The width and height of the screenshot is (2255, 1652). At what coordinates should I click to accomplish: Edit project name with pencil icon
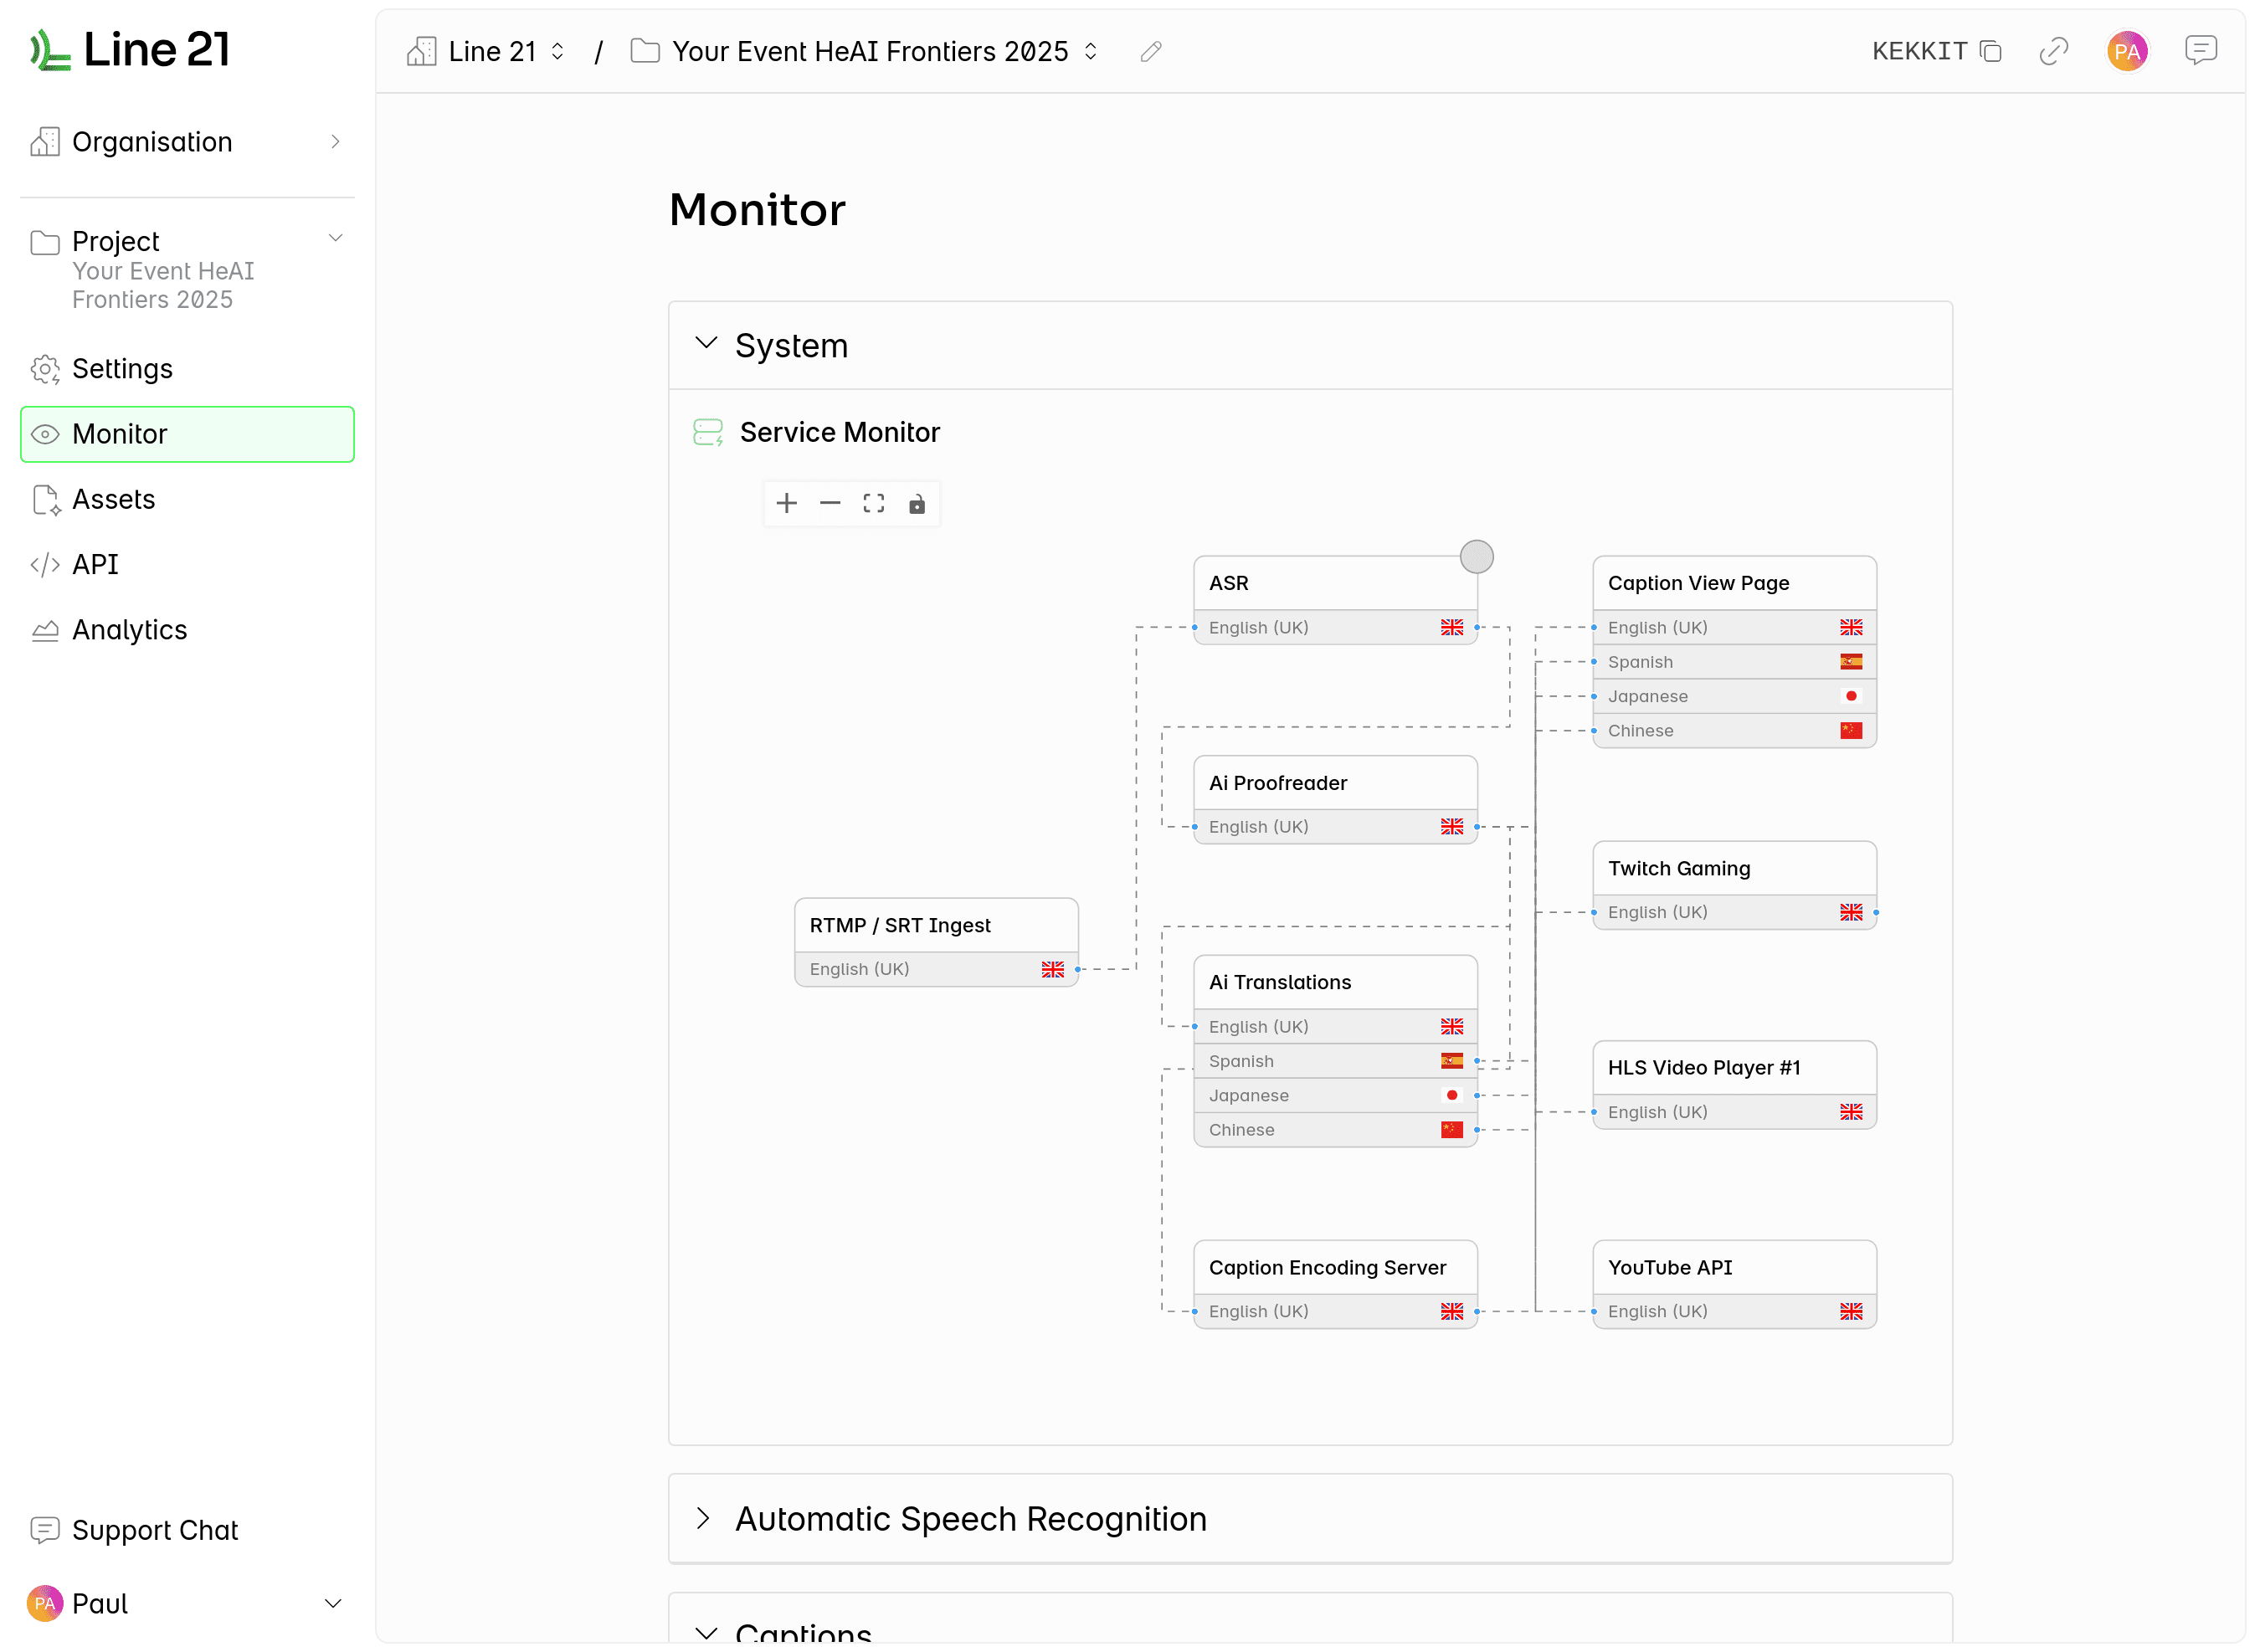pyautogui.click(x=1151, y=51)
